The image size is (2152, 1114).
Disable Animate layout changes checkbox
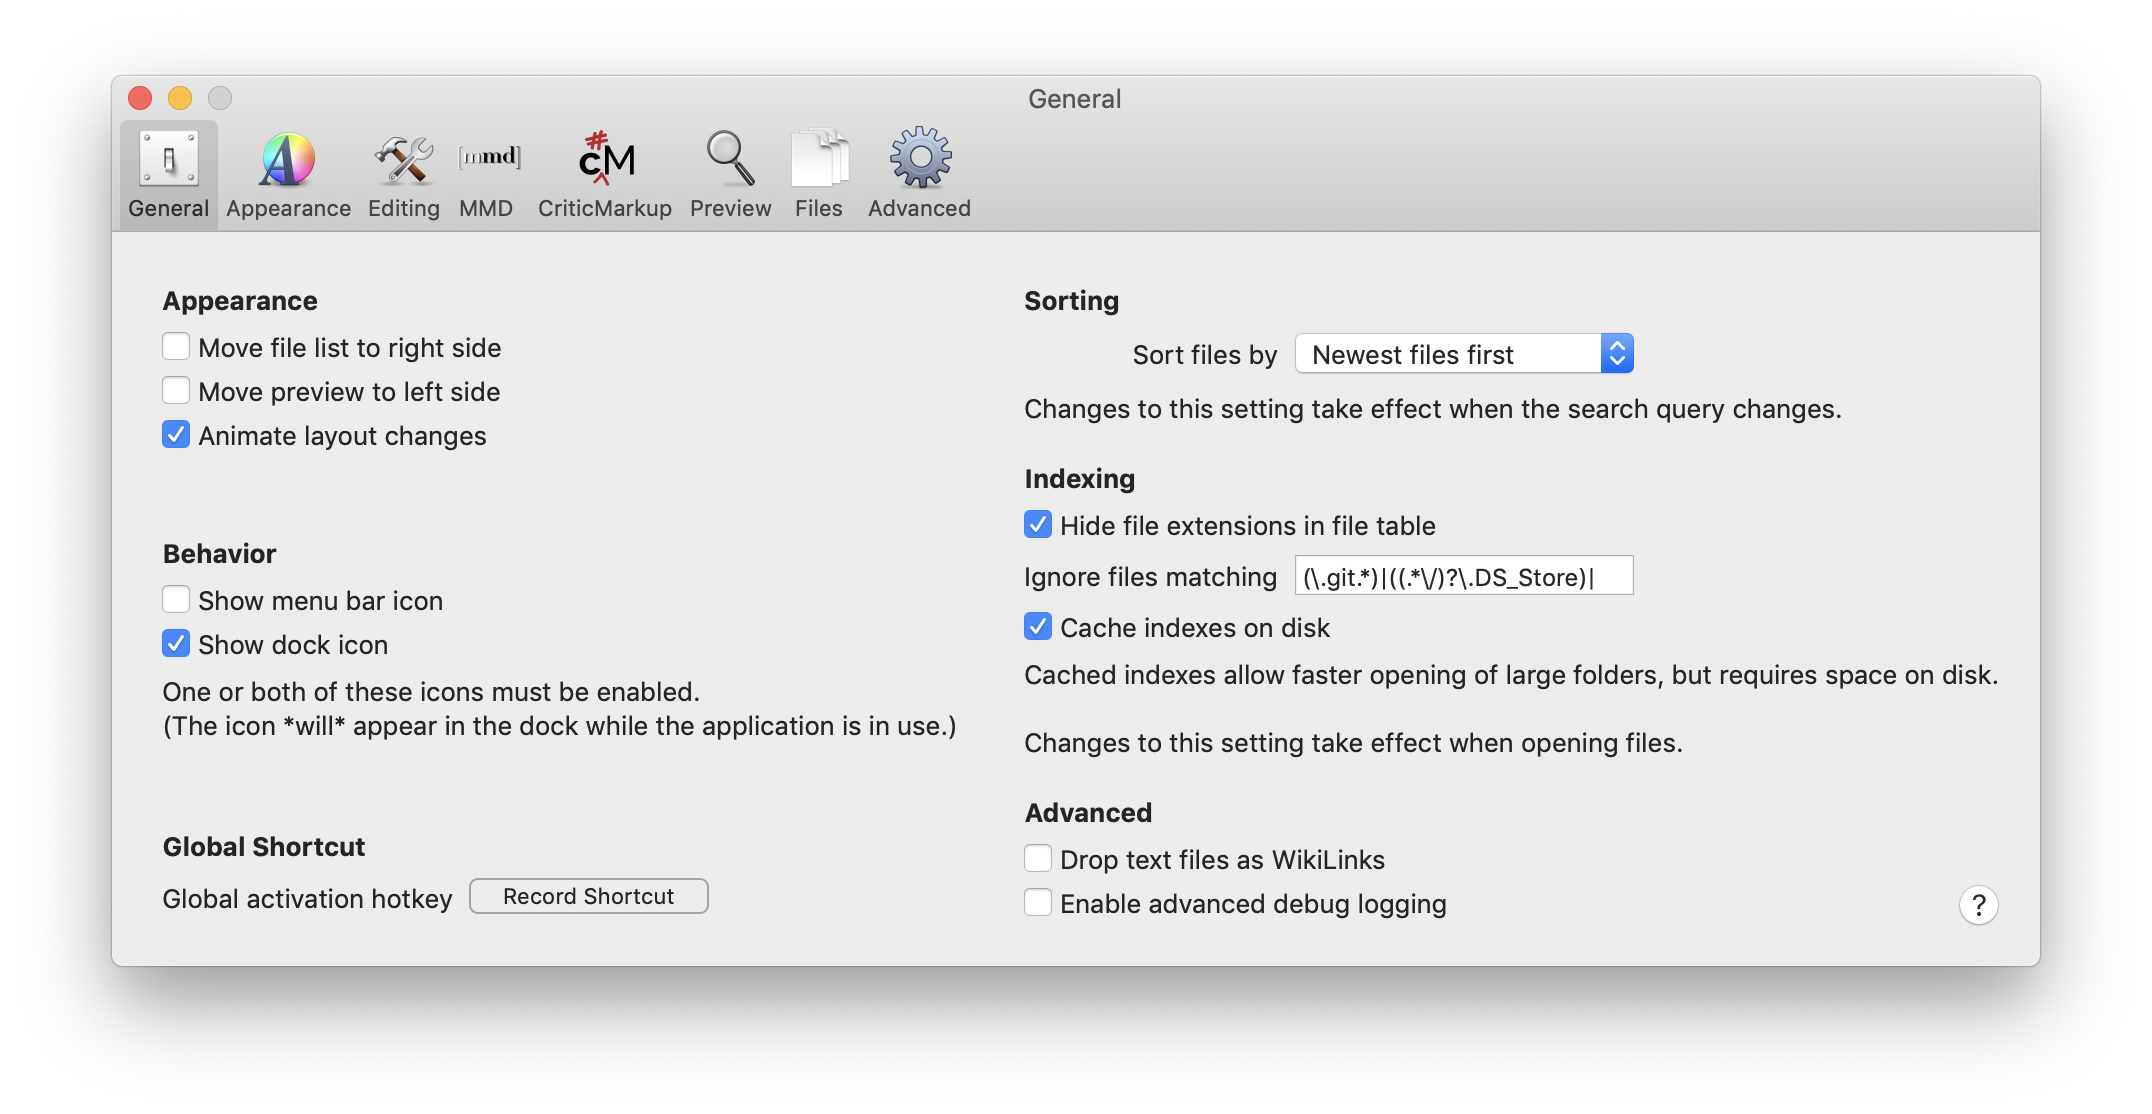(176, 435)
